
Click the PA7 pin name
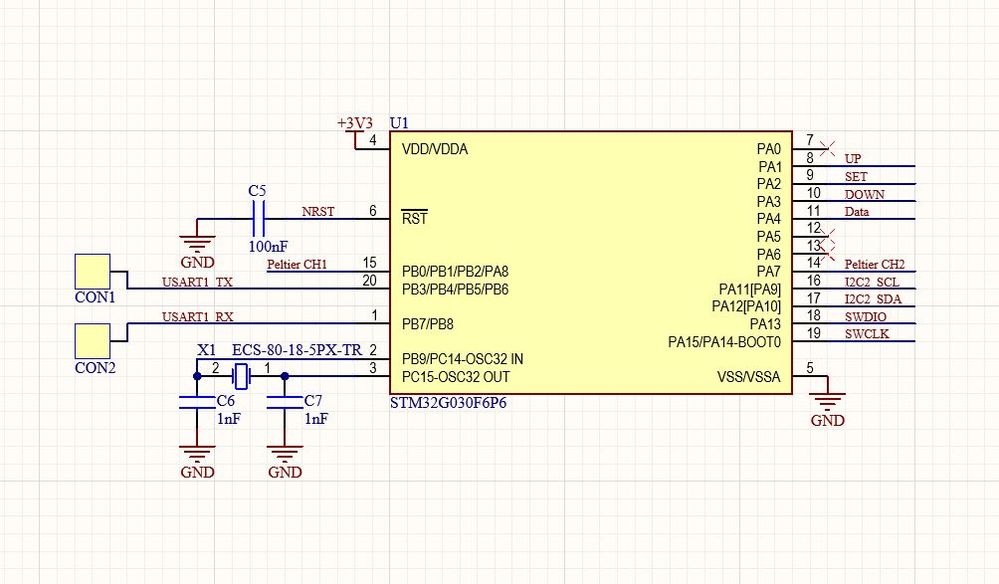768,272
